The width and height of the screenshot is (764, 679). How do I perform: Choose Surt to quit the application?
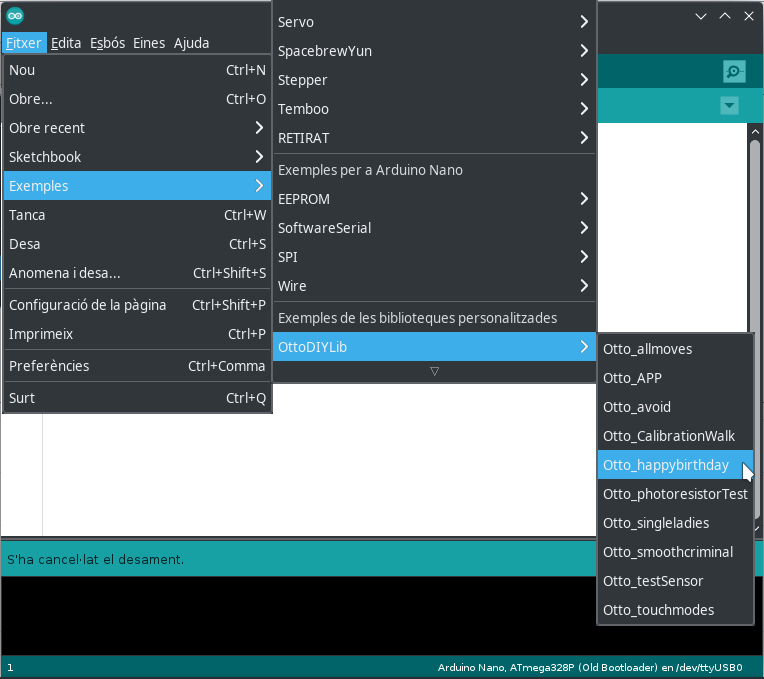(137, 398)
